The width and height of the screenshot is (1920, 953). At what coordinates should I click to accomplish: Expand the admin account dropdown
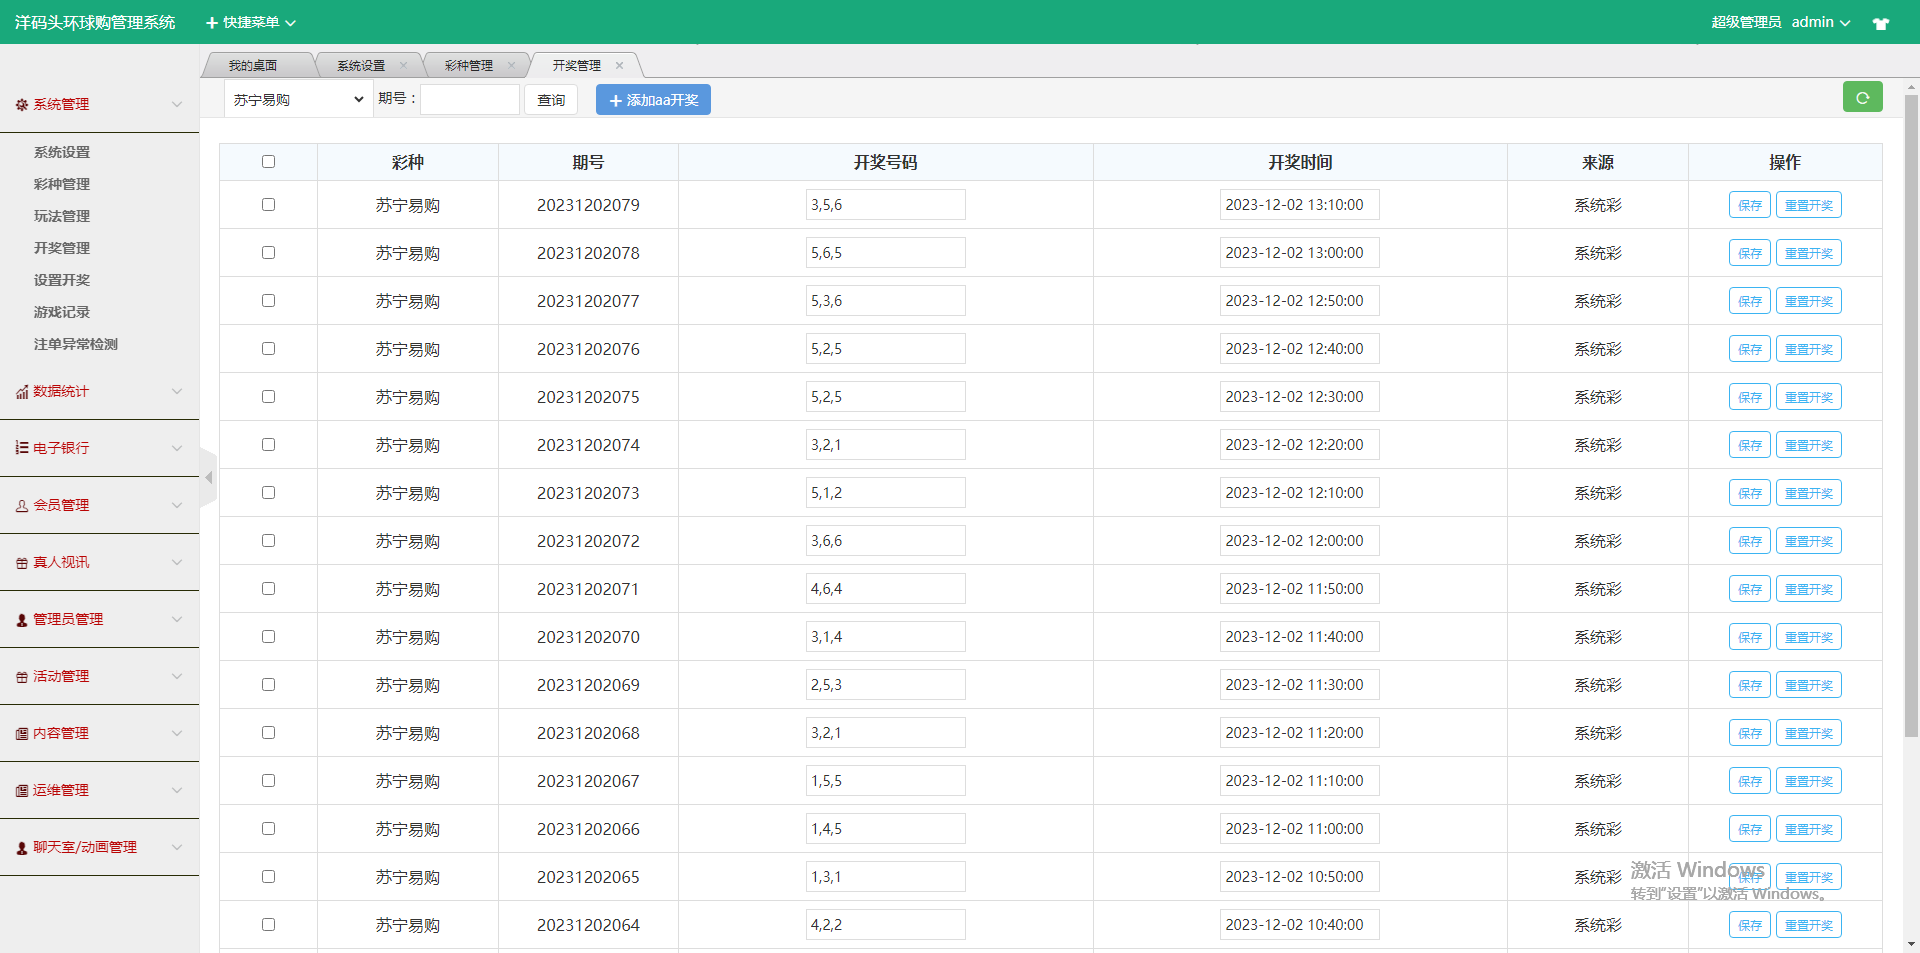pos(1820,22)
